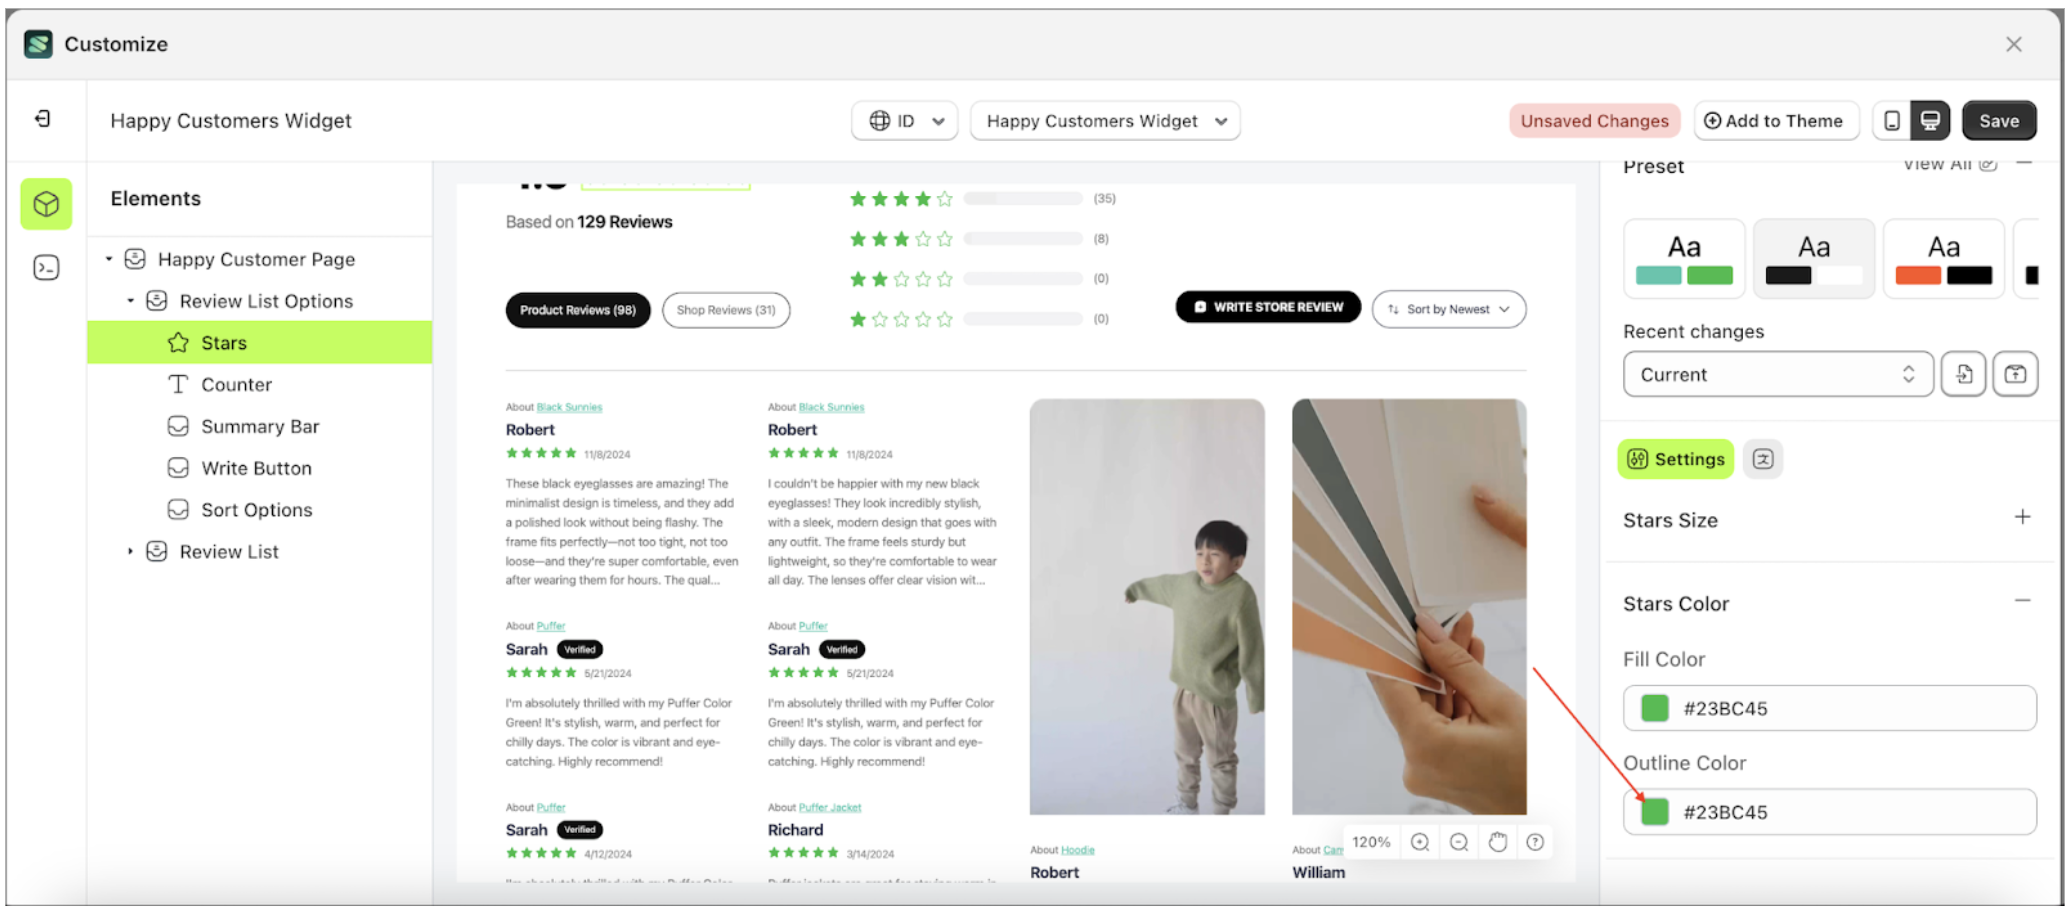Click the Add to Theme button
The width and height of the screenshot is (2070, 914).
(x=1777, y=120)
